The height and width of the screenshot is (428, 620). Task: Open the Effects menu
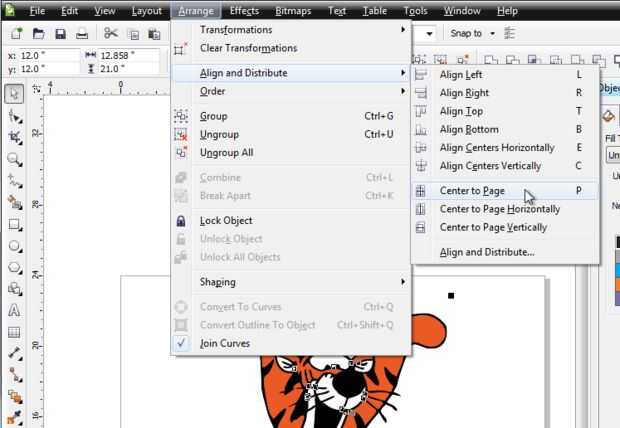(244, 11)
